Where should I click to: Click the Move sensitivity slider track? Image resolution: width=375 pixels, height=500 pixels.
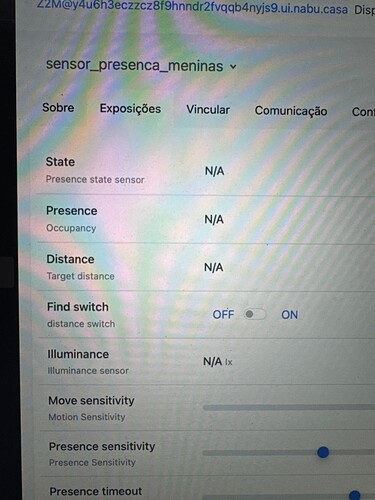pos(289,407)
